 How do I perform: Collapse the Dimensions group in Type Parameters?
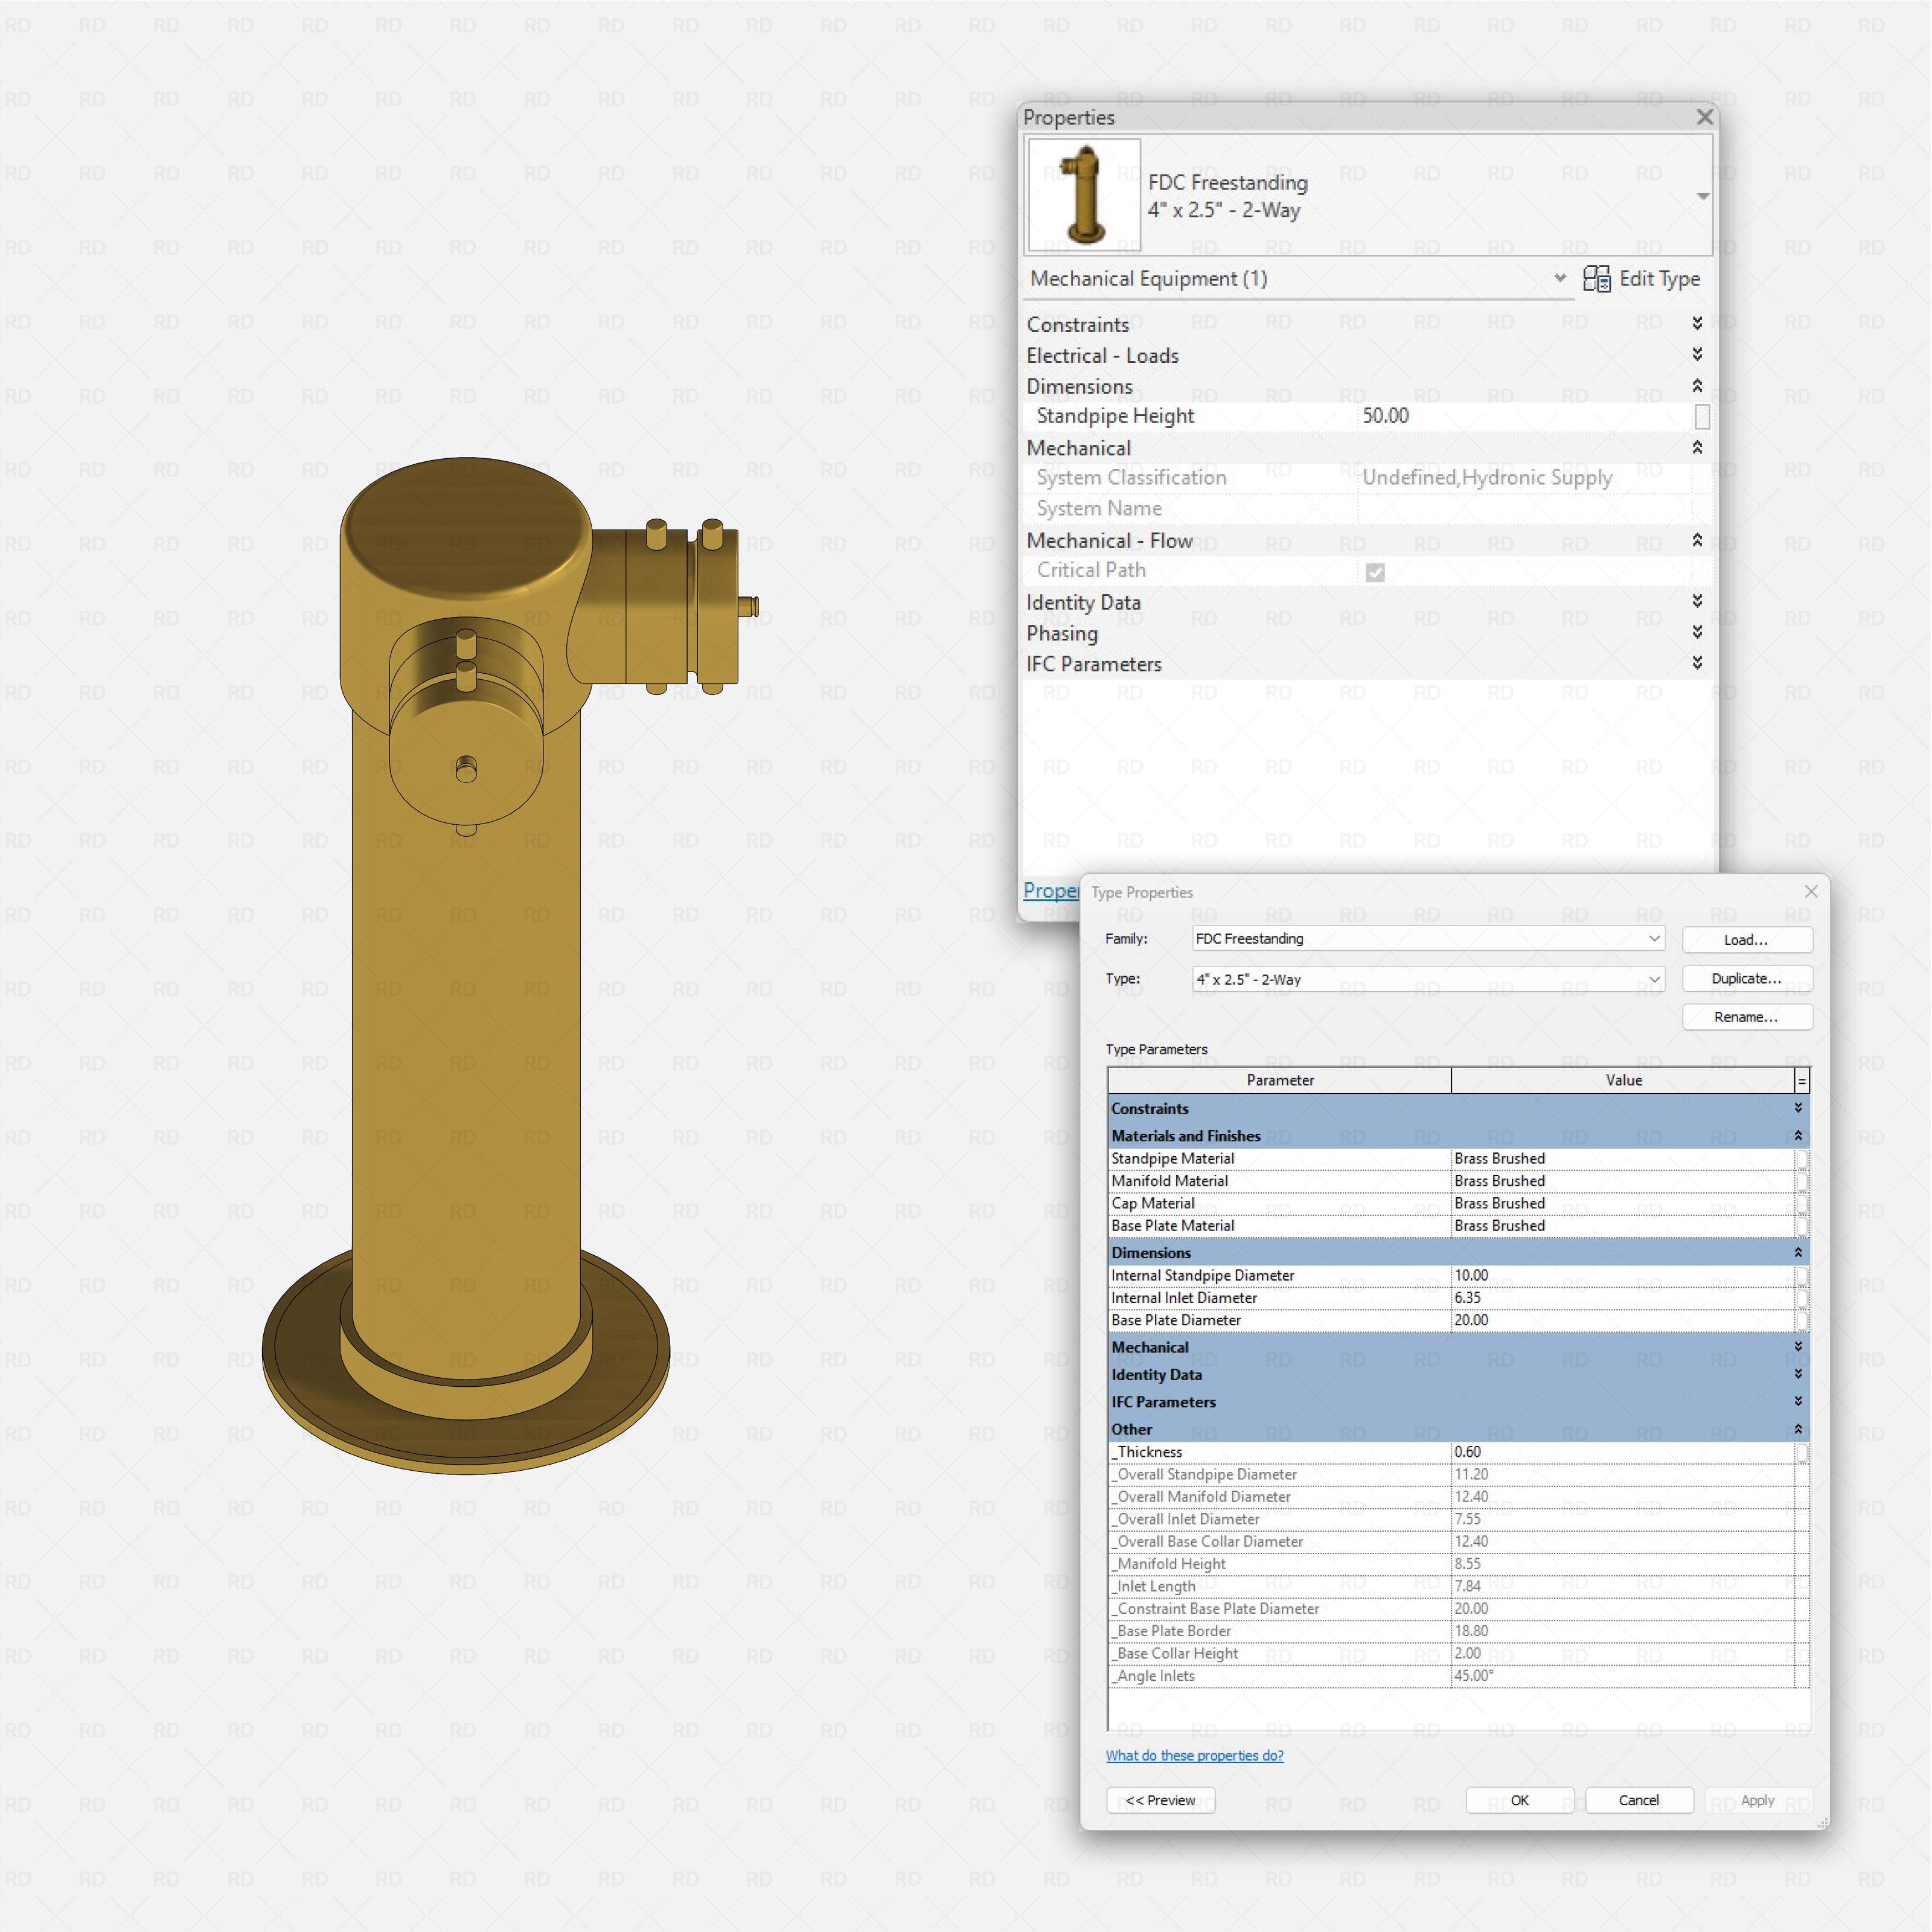(1798, 1252)
